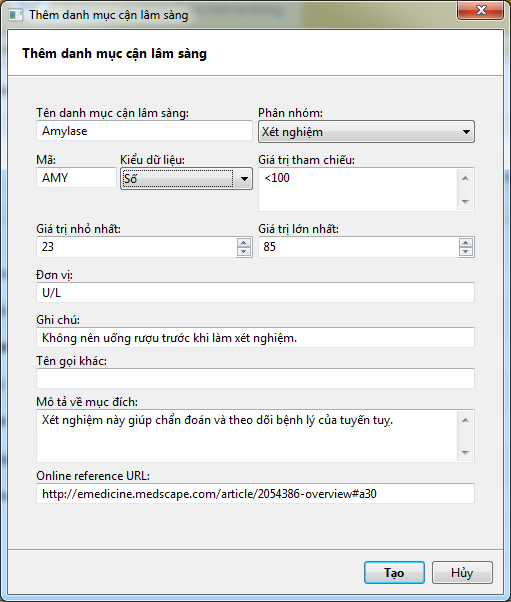Open the Kiểu dữ liệu dropdown

click(186, 179)
